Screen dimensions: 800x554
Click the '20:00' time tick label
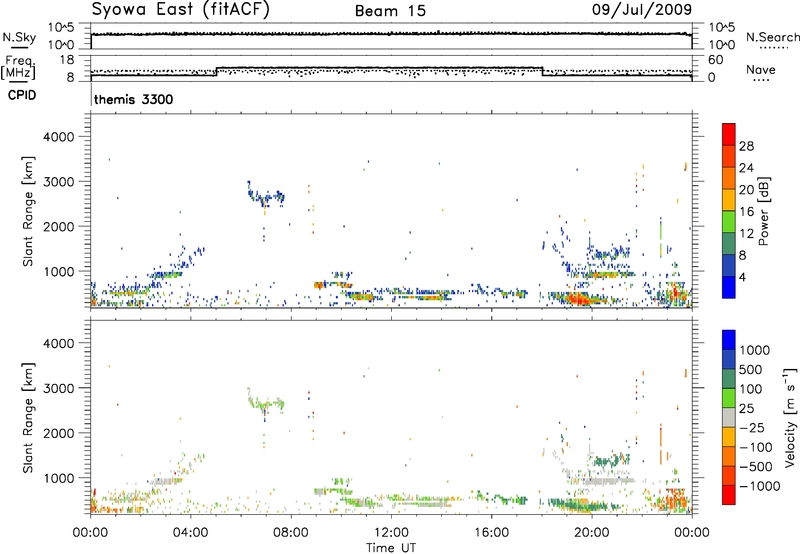coord(591,533)
